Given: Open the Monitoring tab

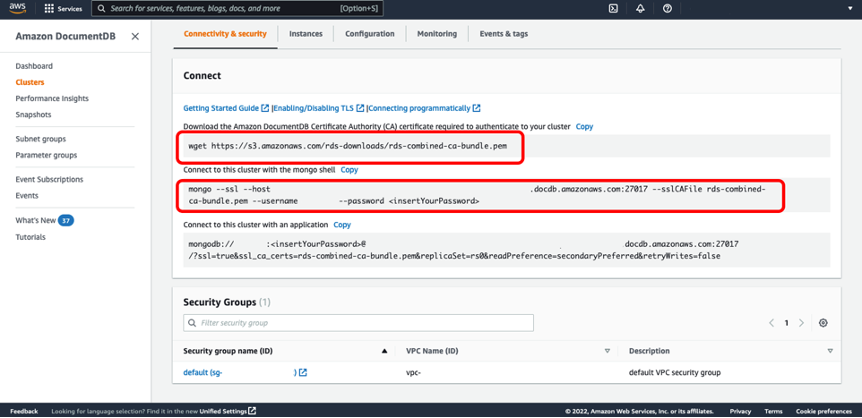Looking at the screenshot, I should point(436,34).
